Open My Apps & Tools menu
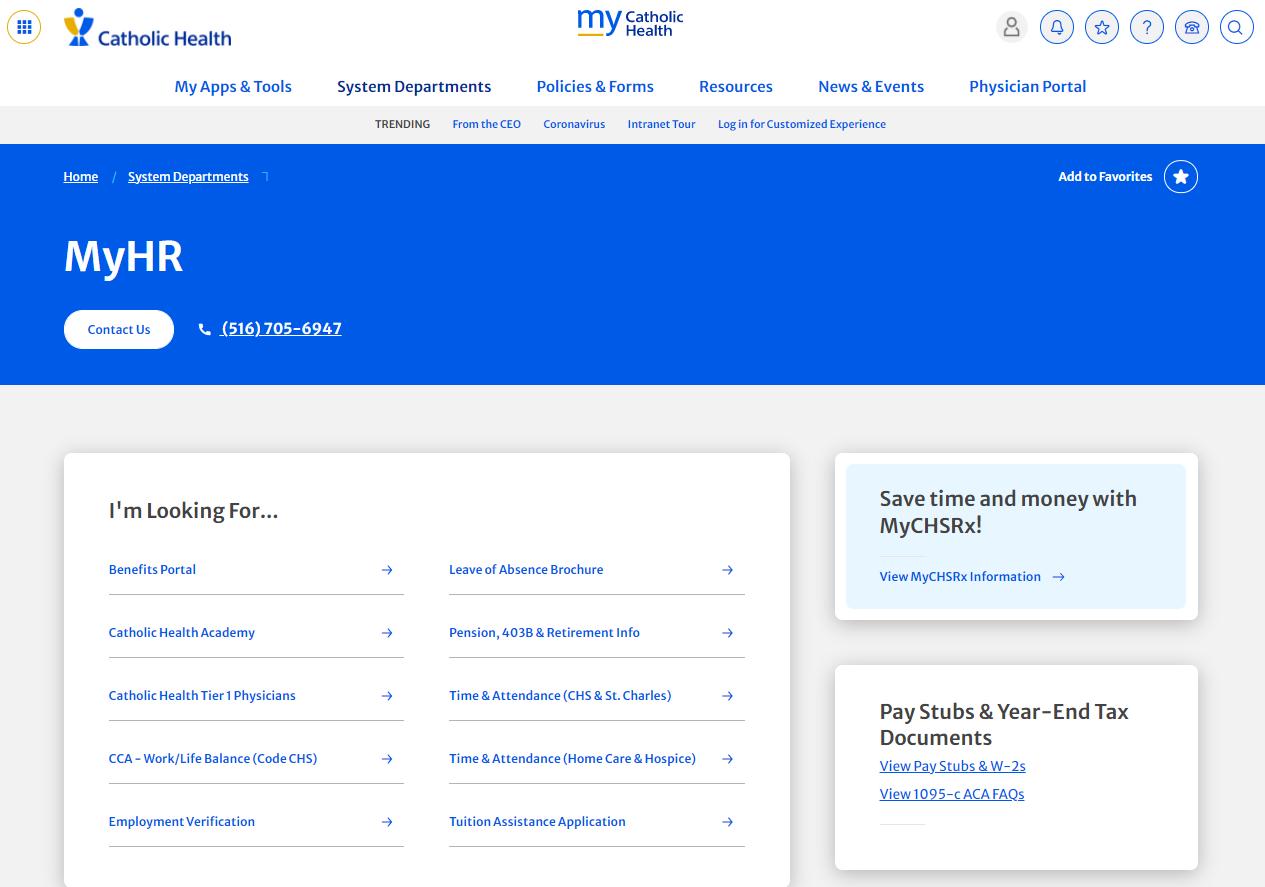 233,87
